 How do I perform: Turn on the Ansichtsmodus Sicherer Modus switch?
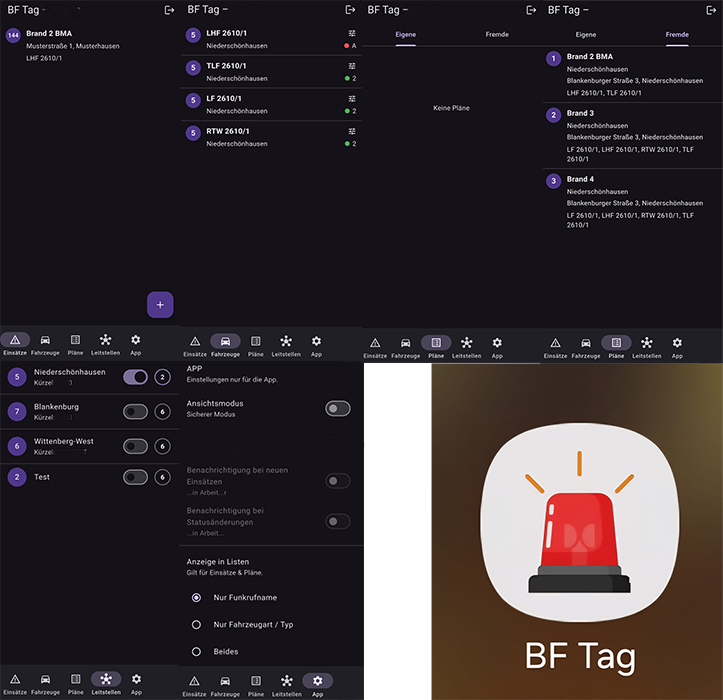pos(338,408)
